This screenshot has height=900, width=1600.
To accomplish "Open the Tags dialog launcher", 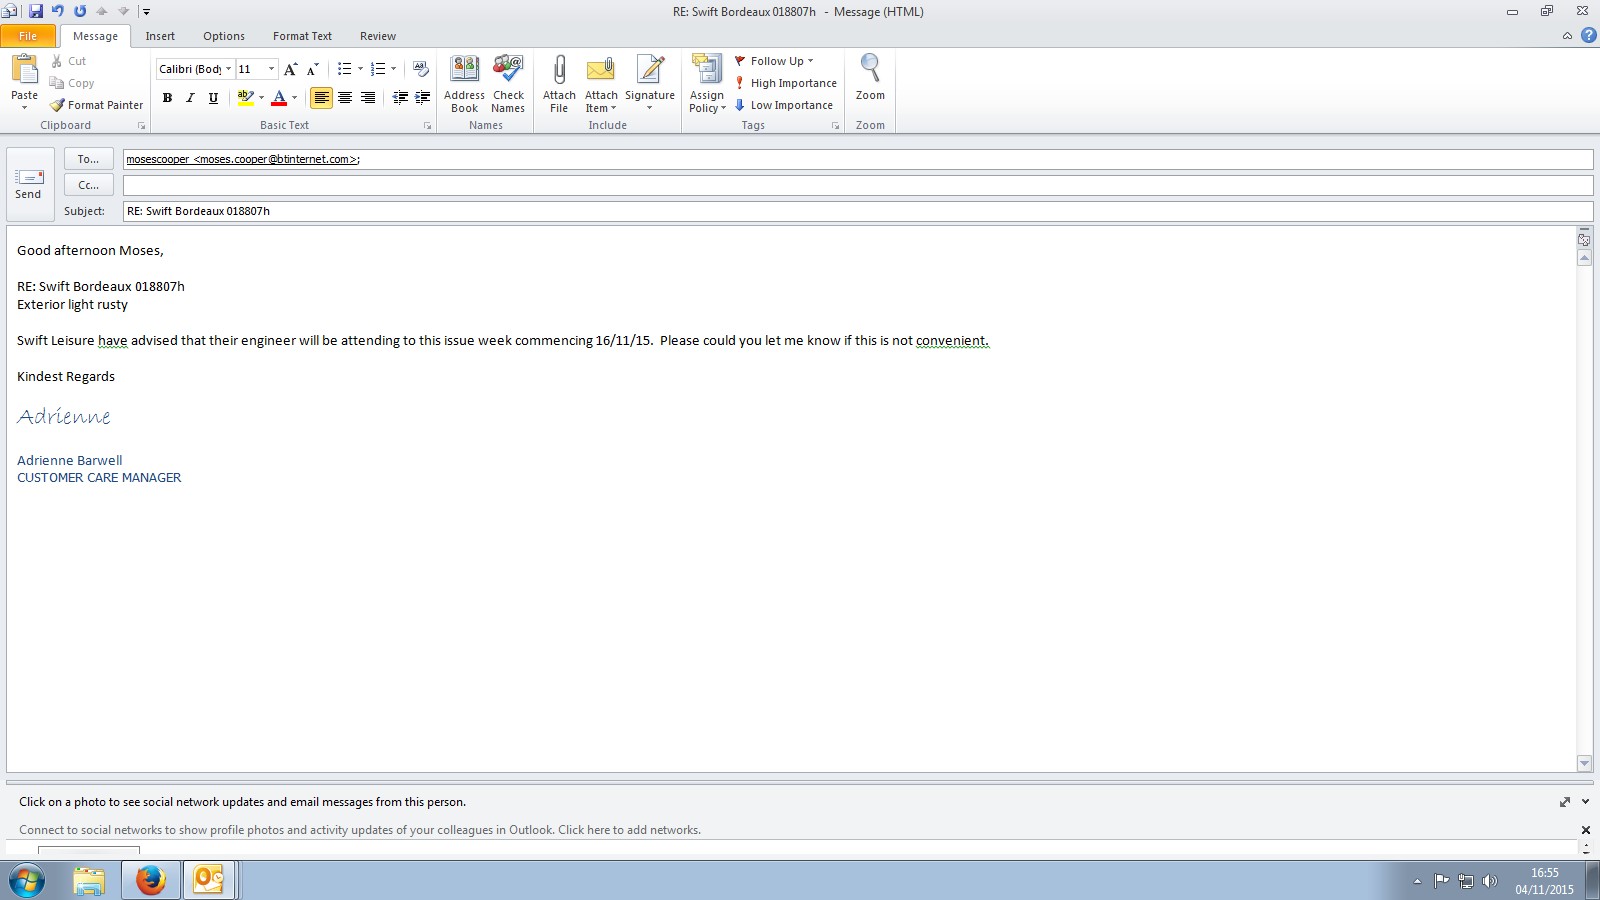I will tap(835, 126).
